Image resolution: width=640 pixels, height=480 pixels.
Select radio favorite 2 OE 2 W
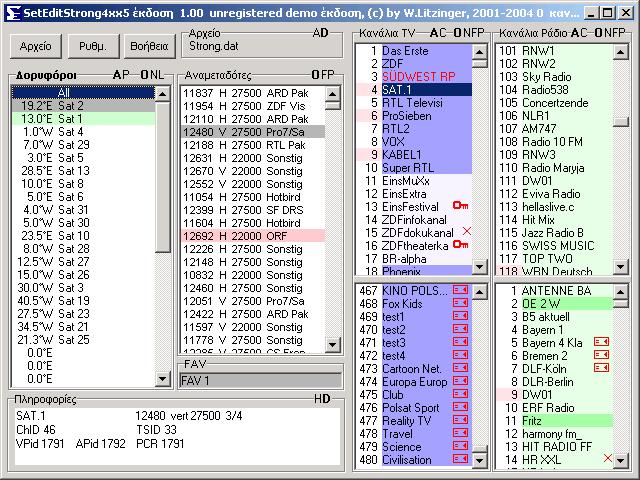click(x=555, y=304)
